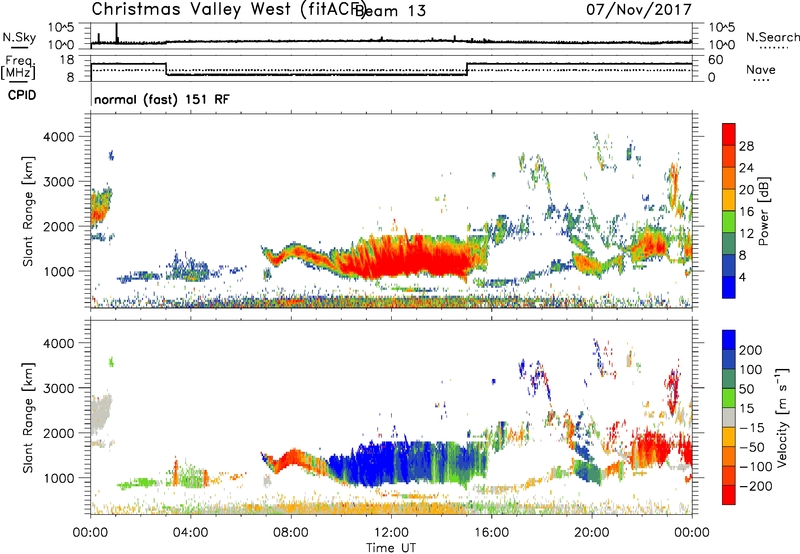Click the '28' power color bar value
Image resolution: width=800 pixels, height=554 pixels.
tap(746, 146)
